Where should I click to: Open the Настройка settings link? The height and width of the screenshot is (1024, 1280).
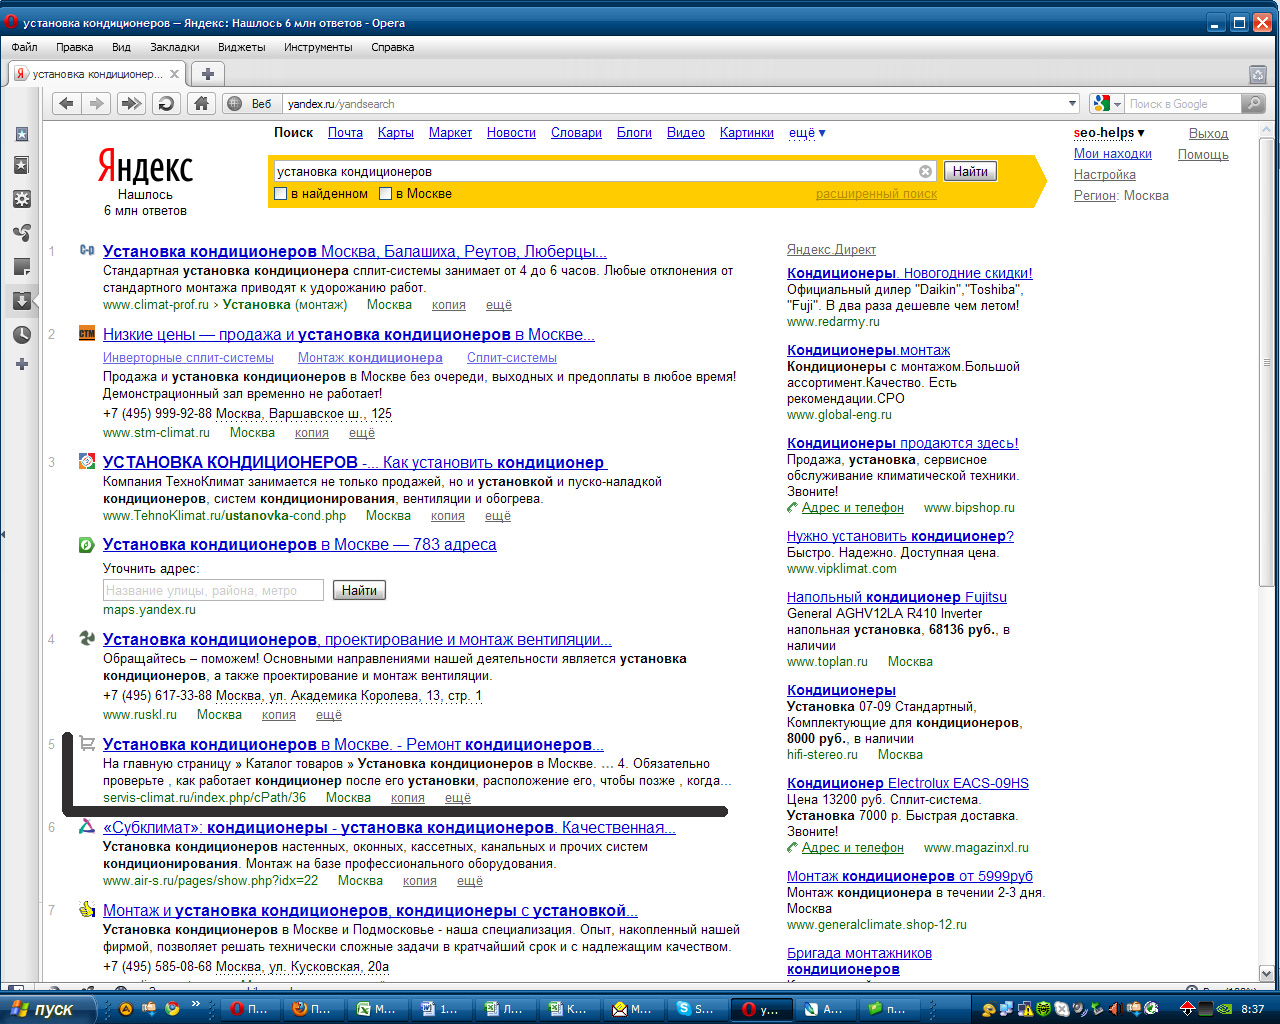click(1105, 175)
